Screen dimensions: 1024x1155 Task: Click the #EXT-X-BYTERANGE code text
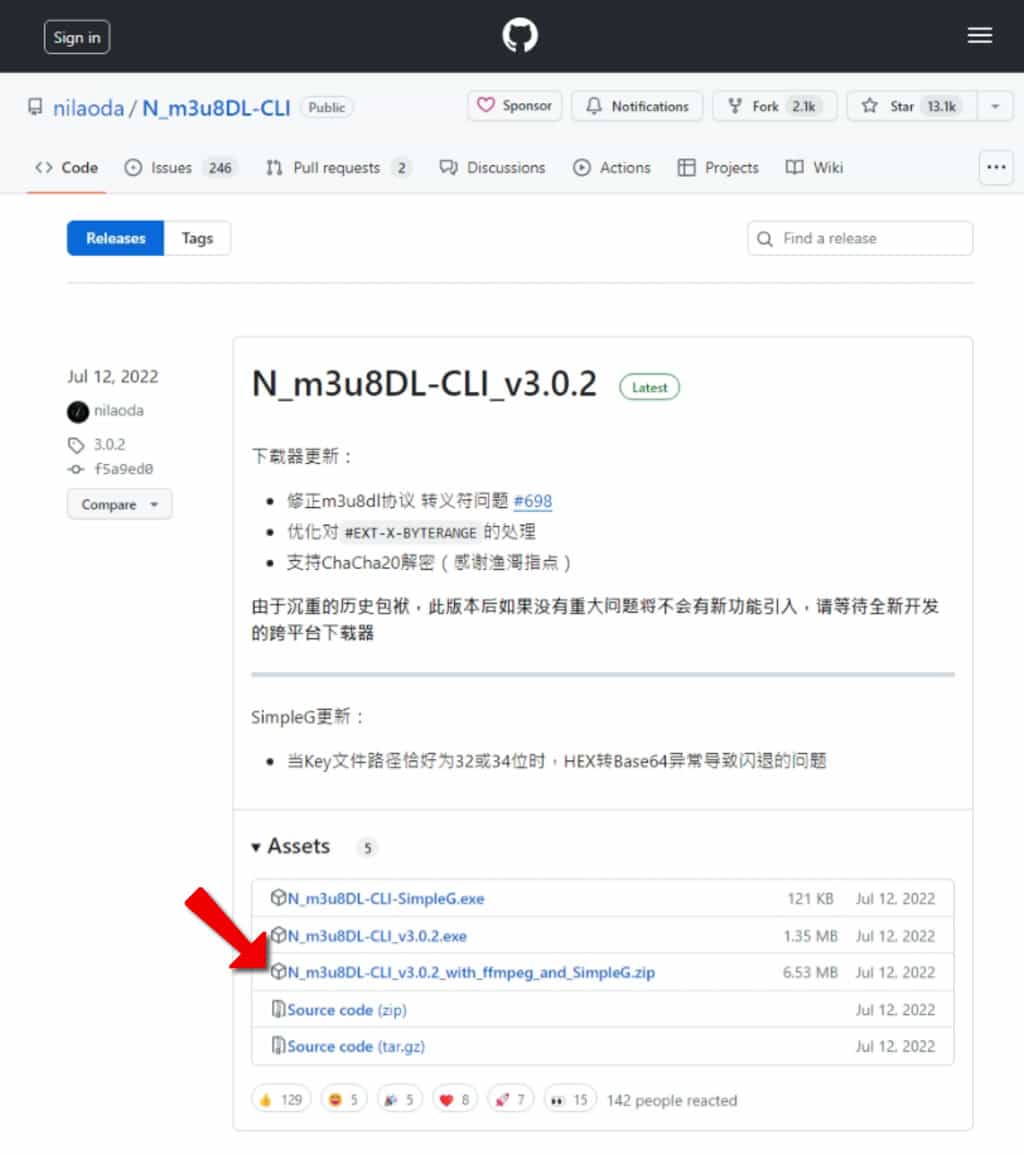pyautogui.click(x=410, y=533)
